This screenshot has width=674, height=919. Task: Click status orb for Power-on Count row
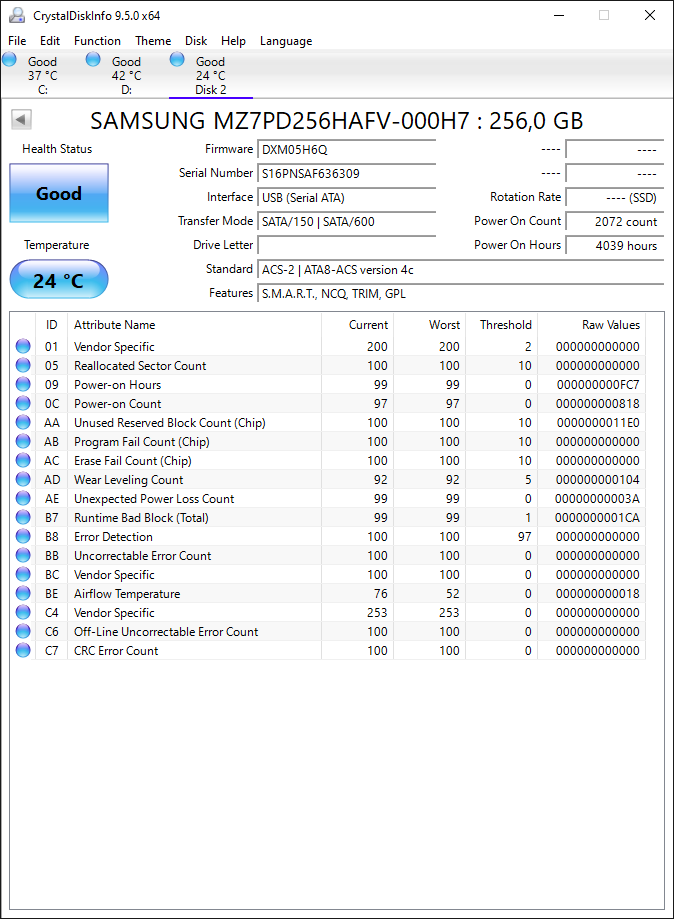(x=23, y=403)
